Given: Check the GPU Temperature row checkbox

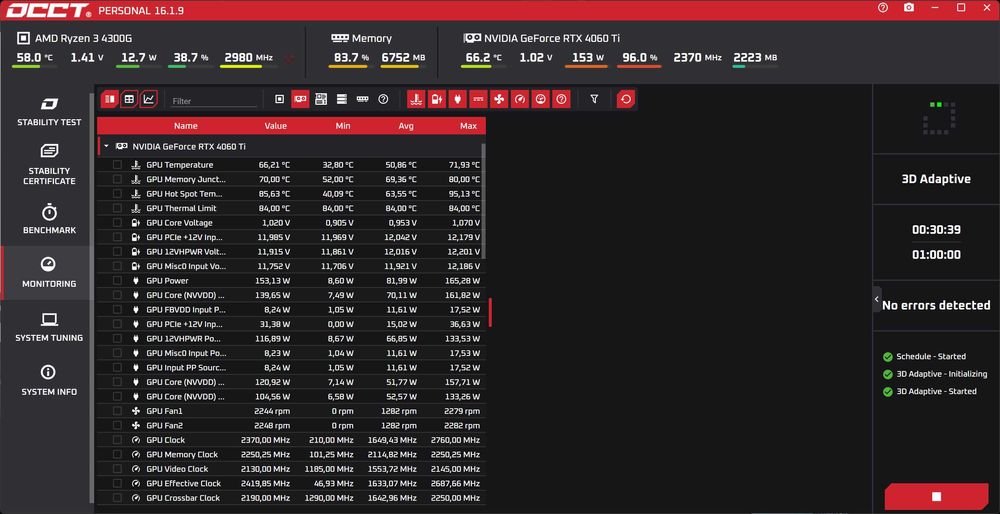Looking at the screenshot, I should click(117, 165).
